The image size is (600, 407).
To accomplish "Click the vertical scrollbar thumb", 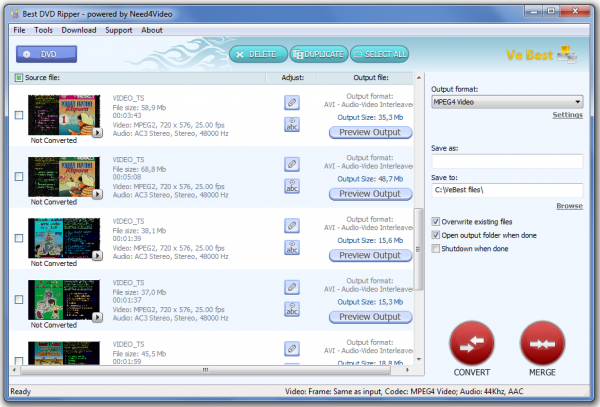I will click(419, 249).
